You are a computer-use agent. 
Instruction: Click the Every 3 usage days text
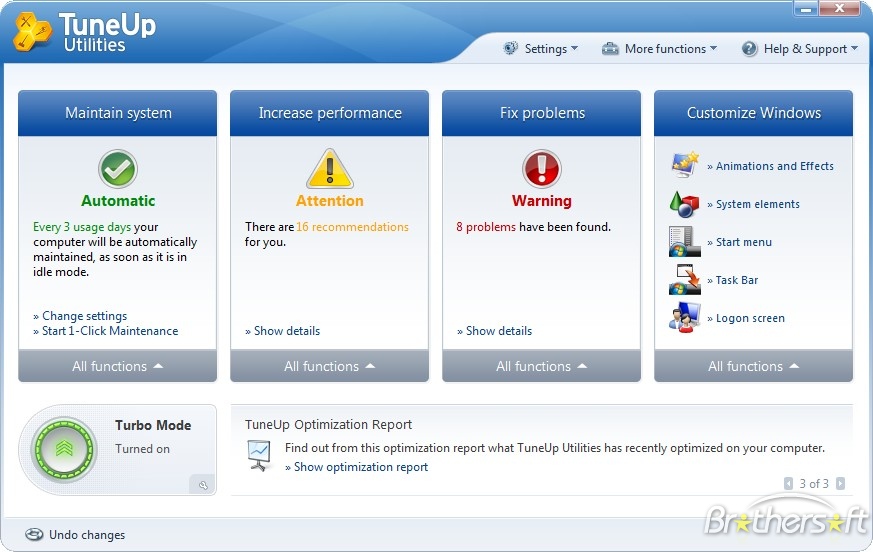82,227
